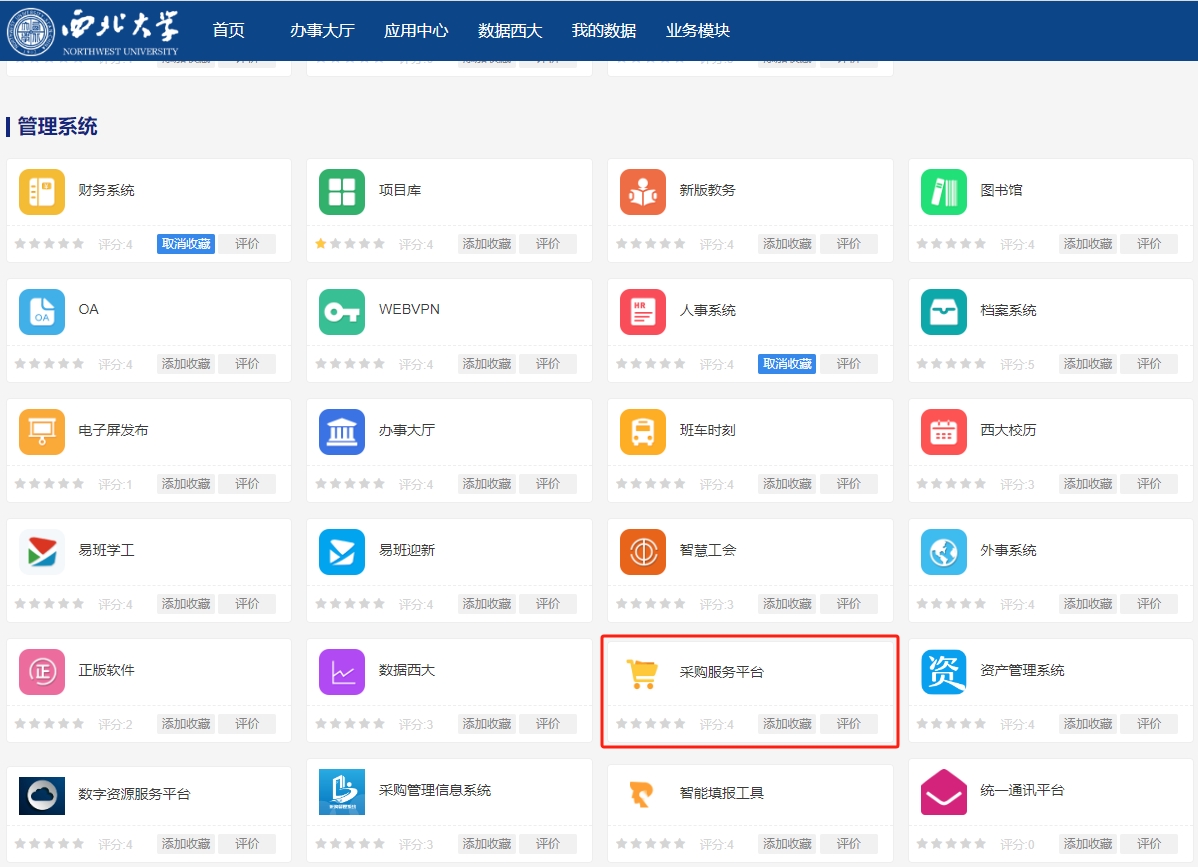1198x867 pixels.
Task: Add 数据西大 to favorites via 添加收藏
Action: [487, 723]
